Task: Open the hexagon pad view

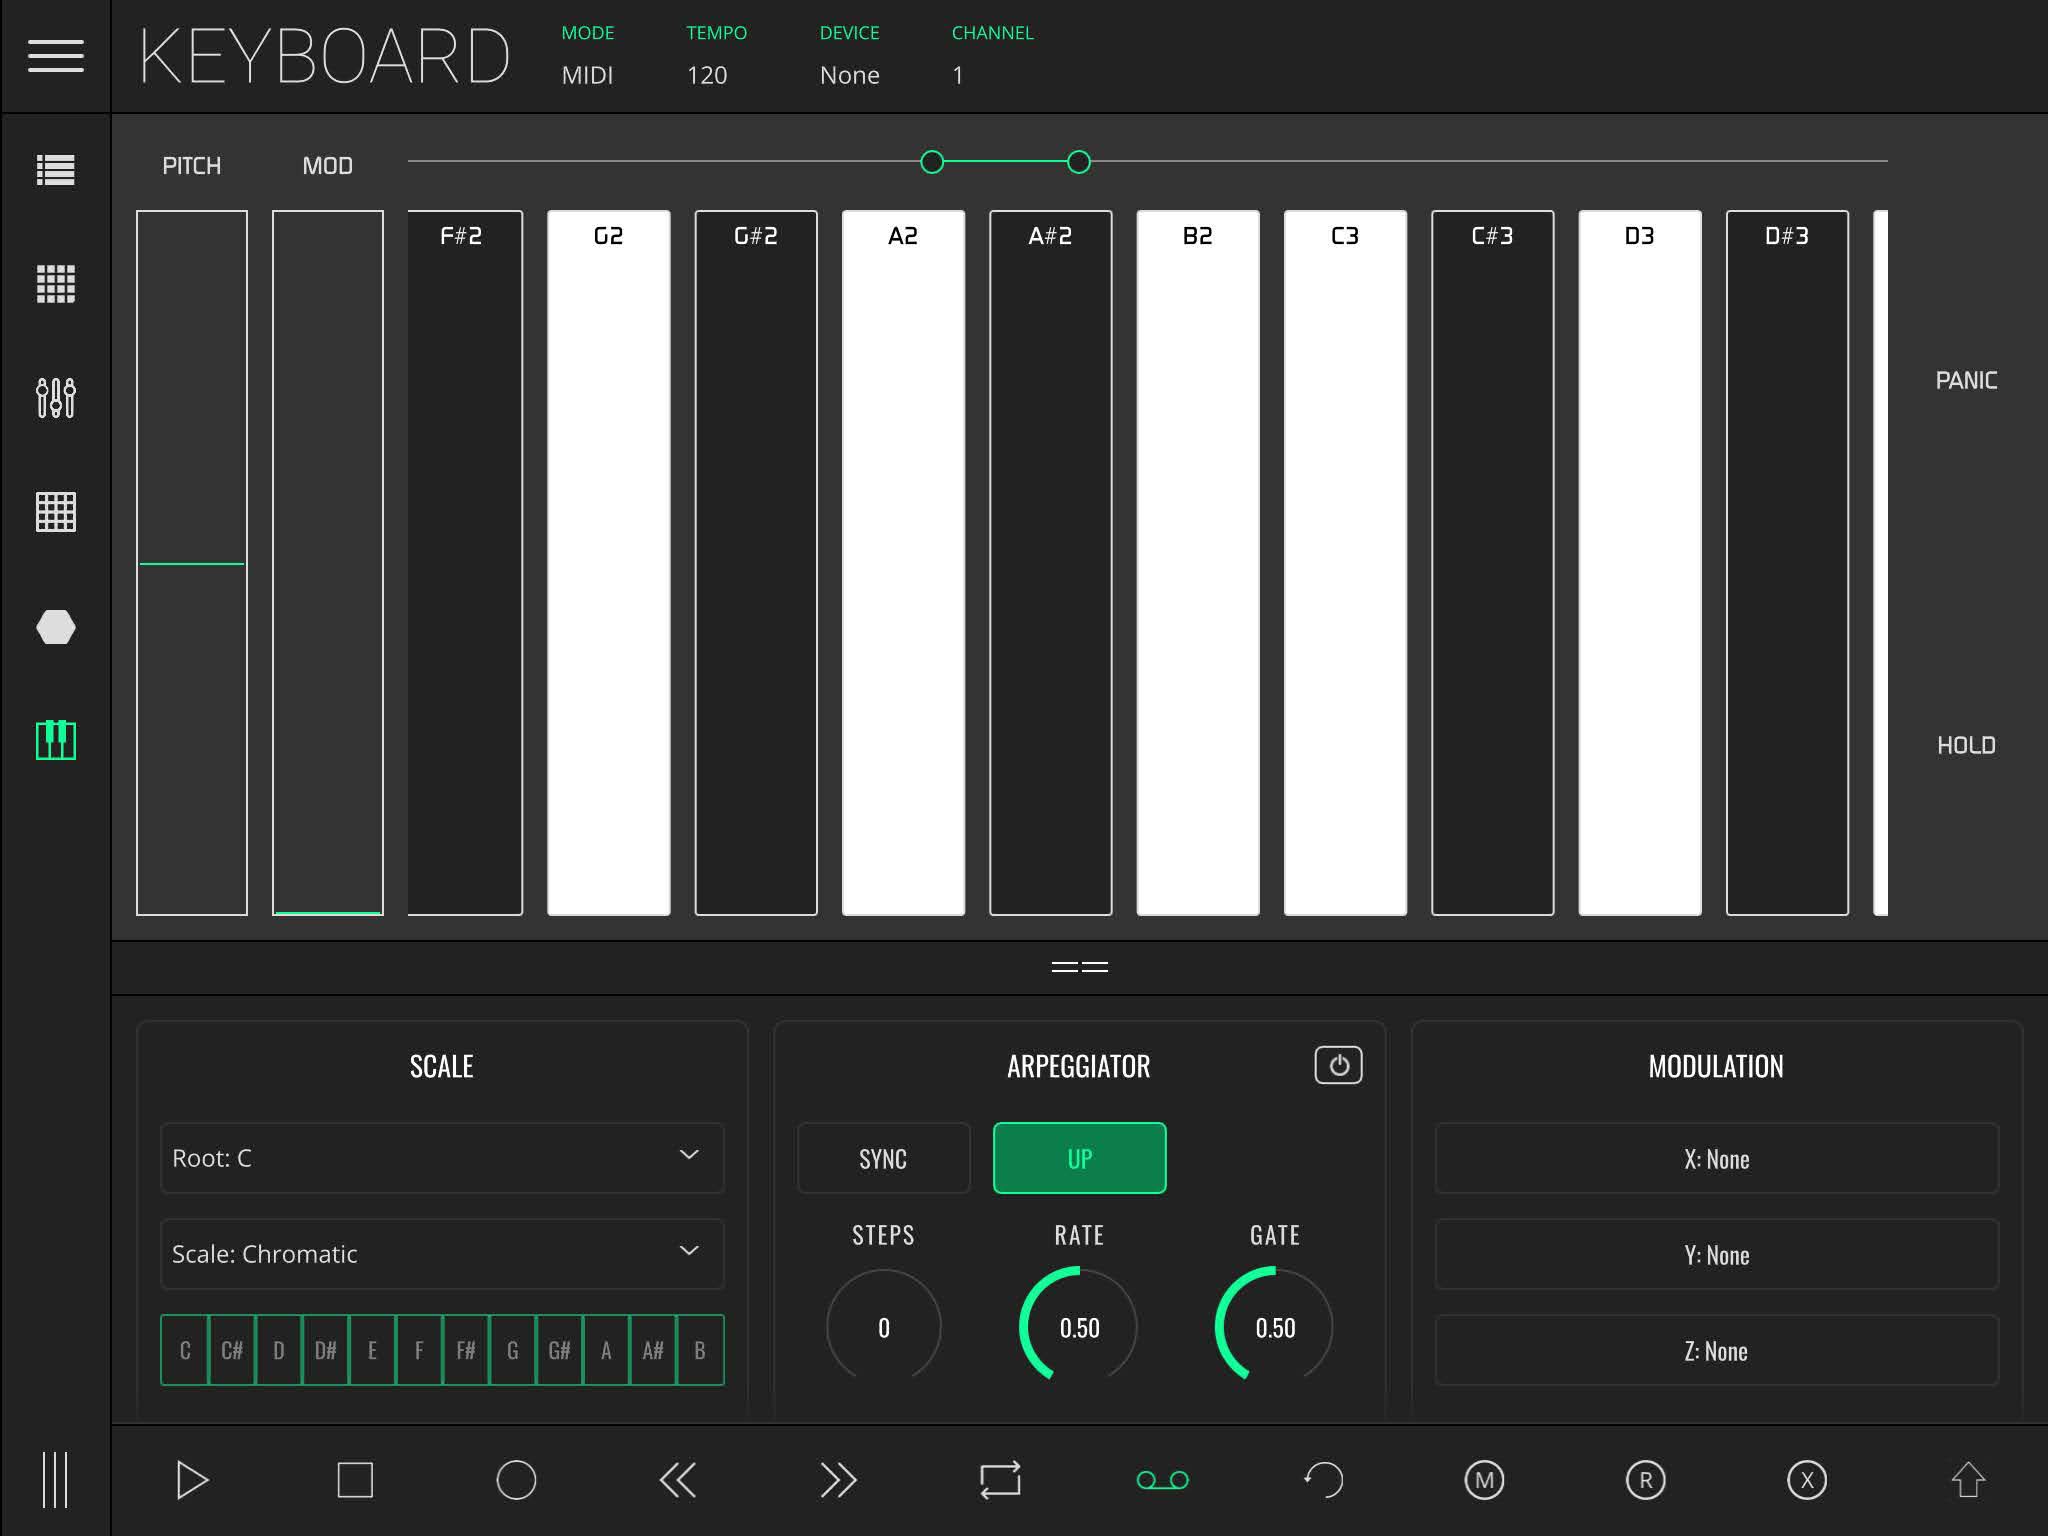Action: (55, 627)
